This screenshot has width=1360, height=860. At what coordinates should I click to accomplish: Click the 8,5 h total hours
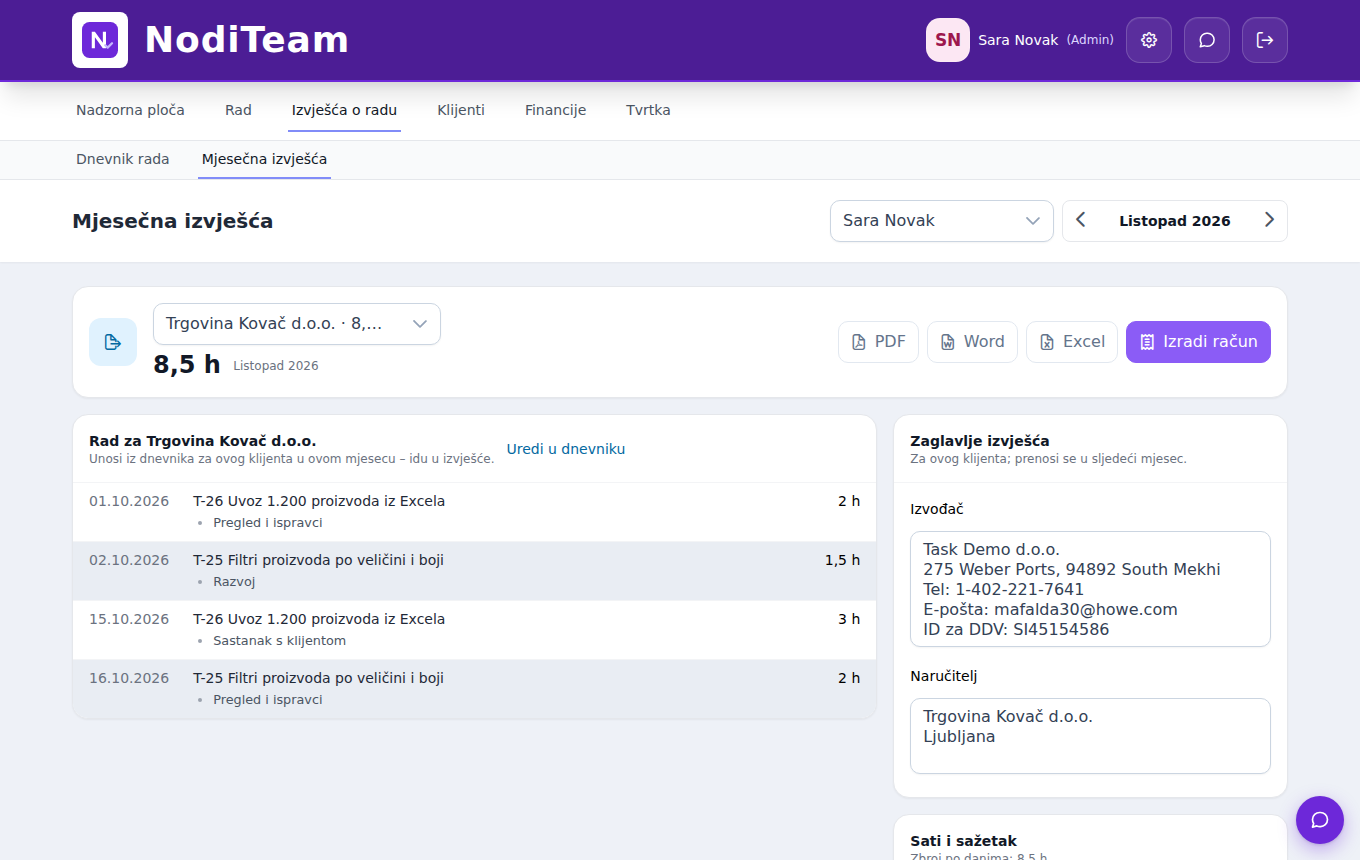point(187,364)
